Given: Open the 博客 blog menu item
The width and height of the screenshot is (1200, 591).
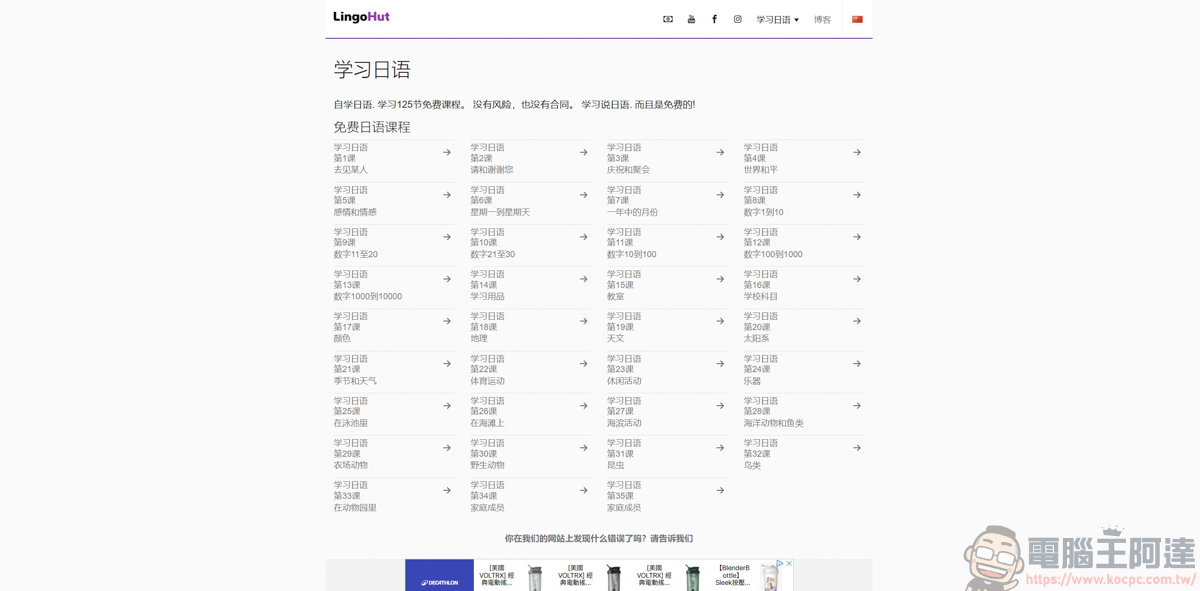Looking at the screenshot, I should click(x=822, y=20).
